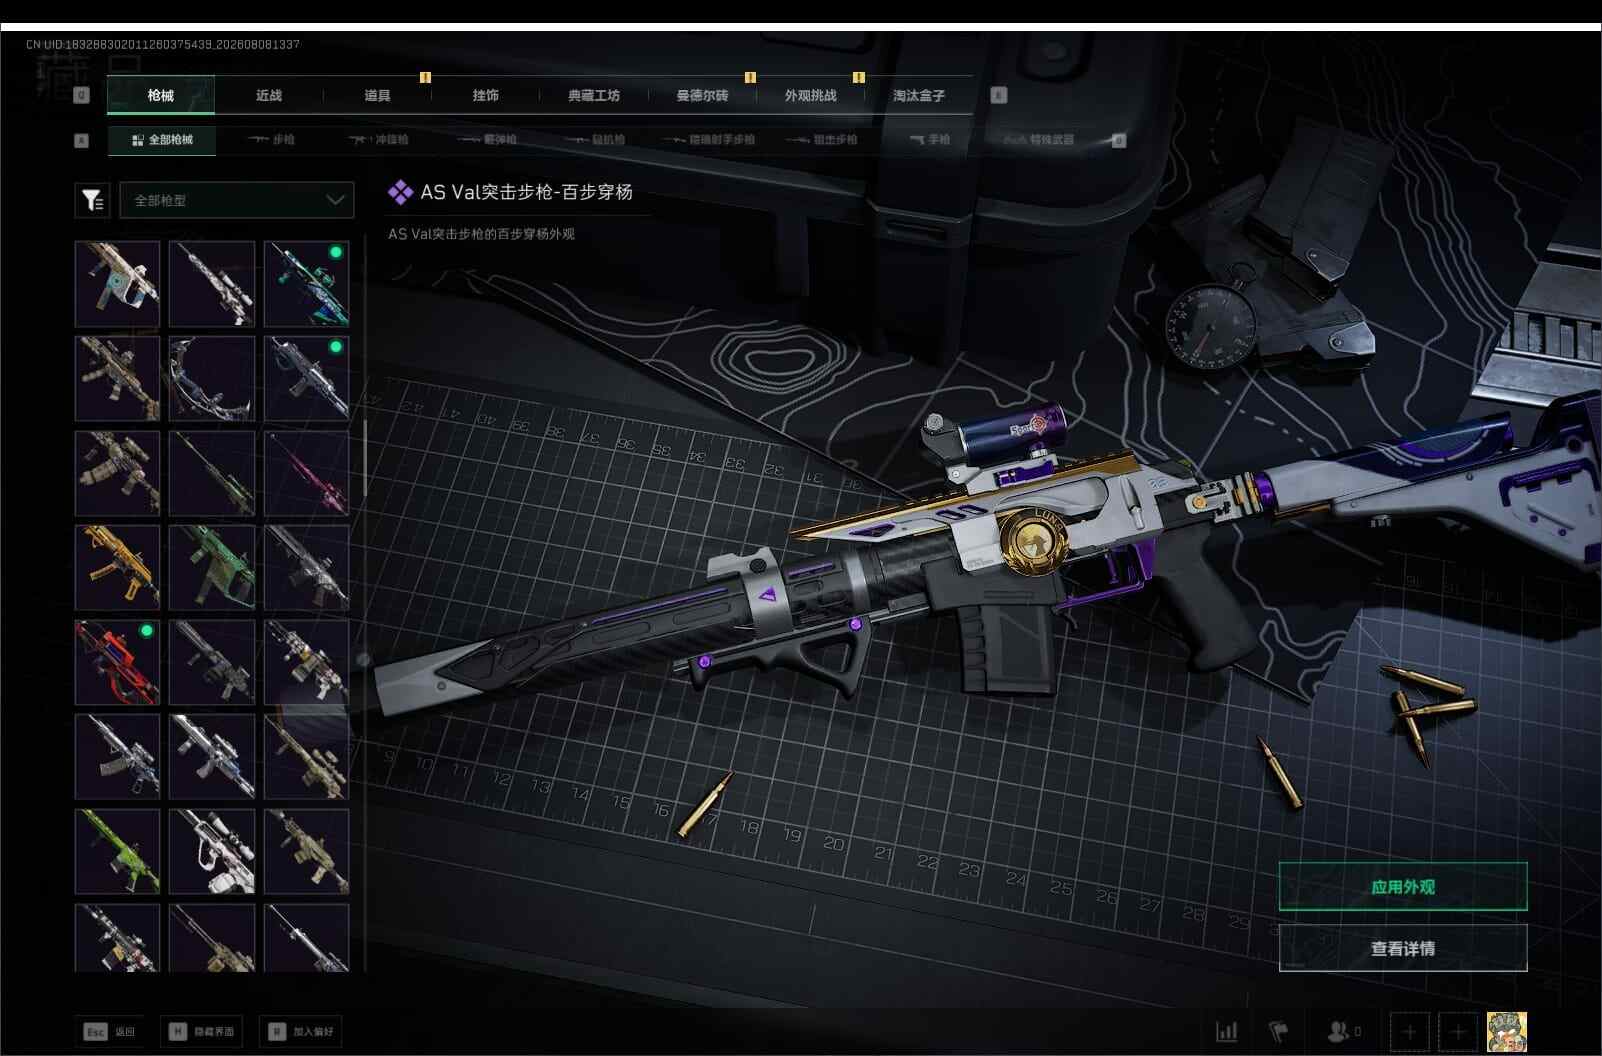Select the lime green gun skin thumbnail
The image size is (1602, 1056).
117,851
